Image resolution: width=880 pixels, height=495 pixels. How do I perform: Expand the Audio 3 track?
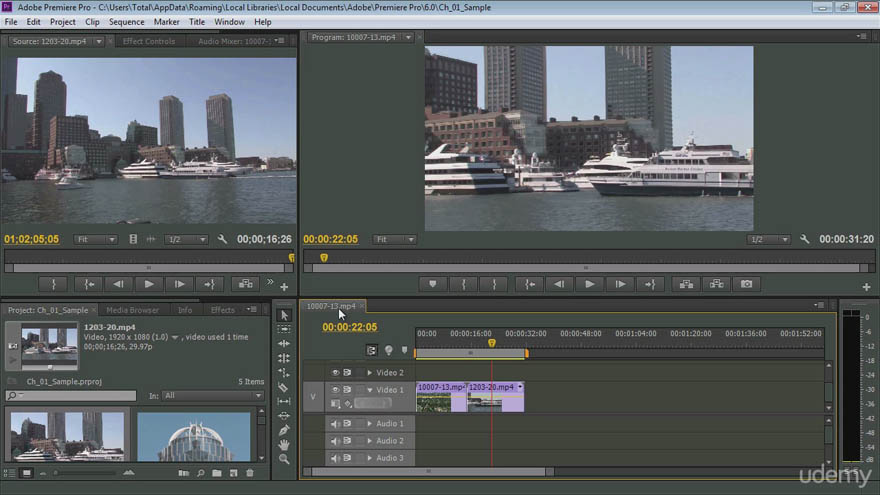pyautogui.click(x=369, y=458)
